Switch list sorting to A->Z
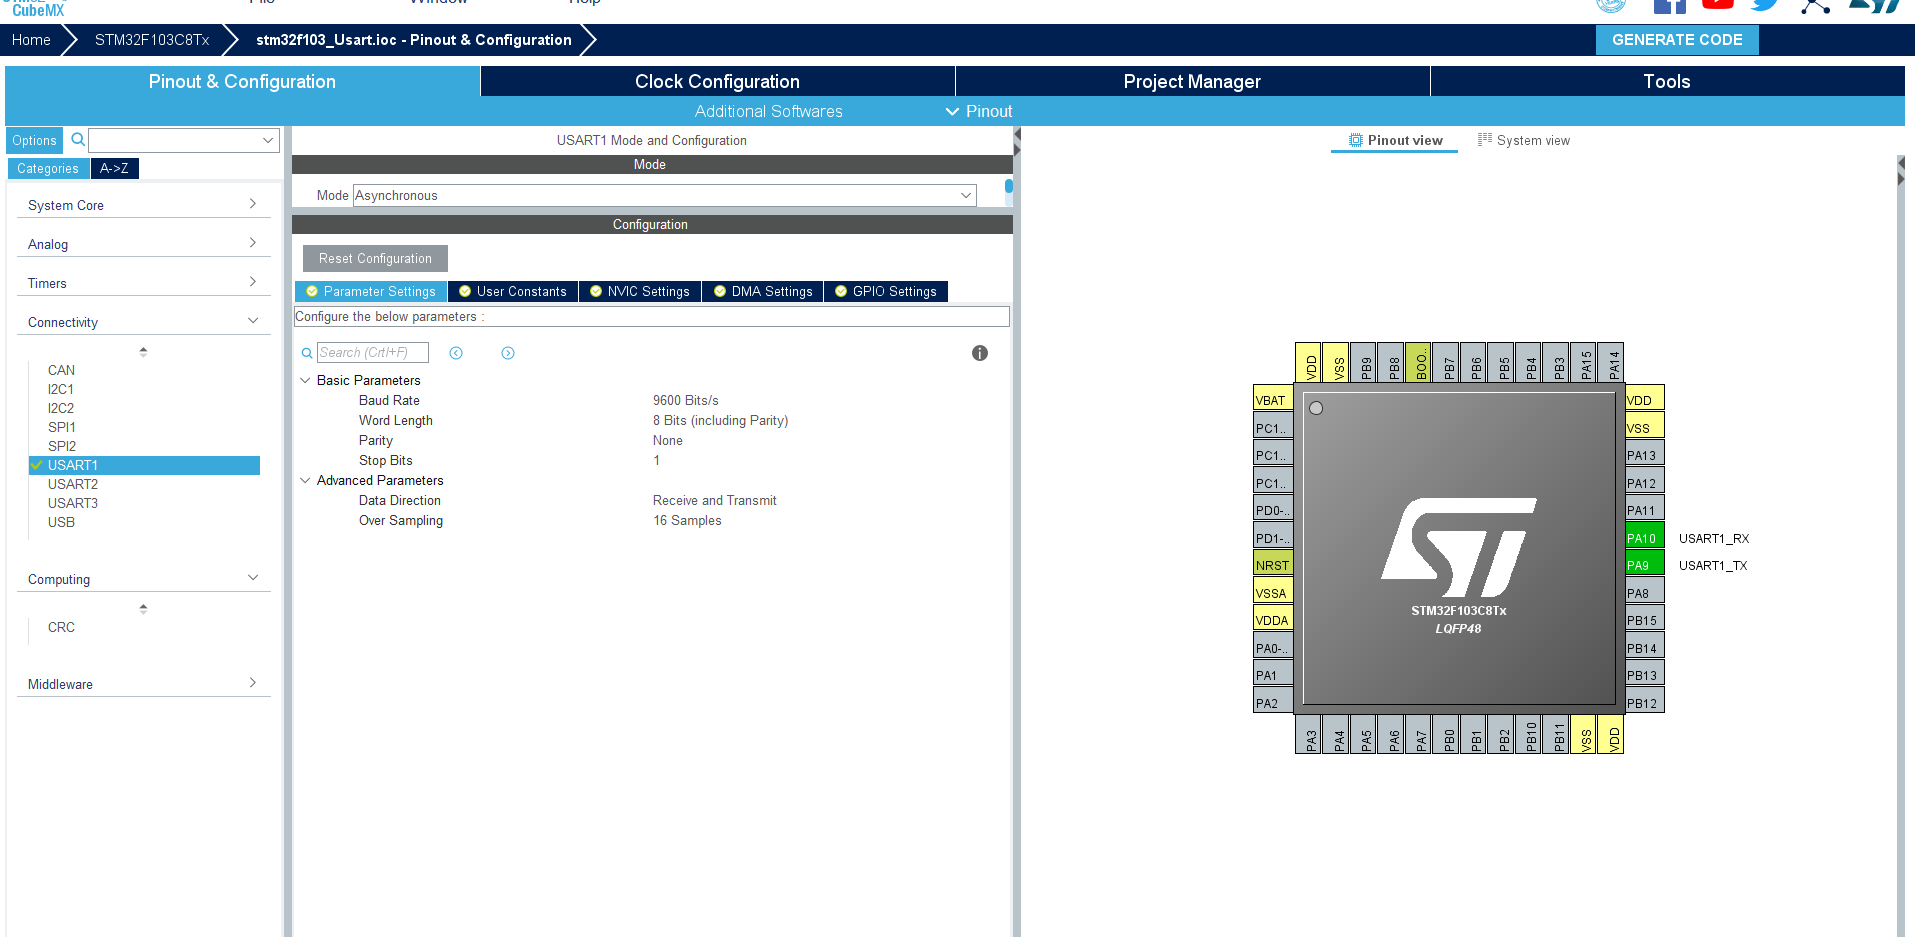Viewport: 1915px width, 937px height. (114, 168)
